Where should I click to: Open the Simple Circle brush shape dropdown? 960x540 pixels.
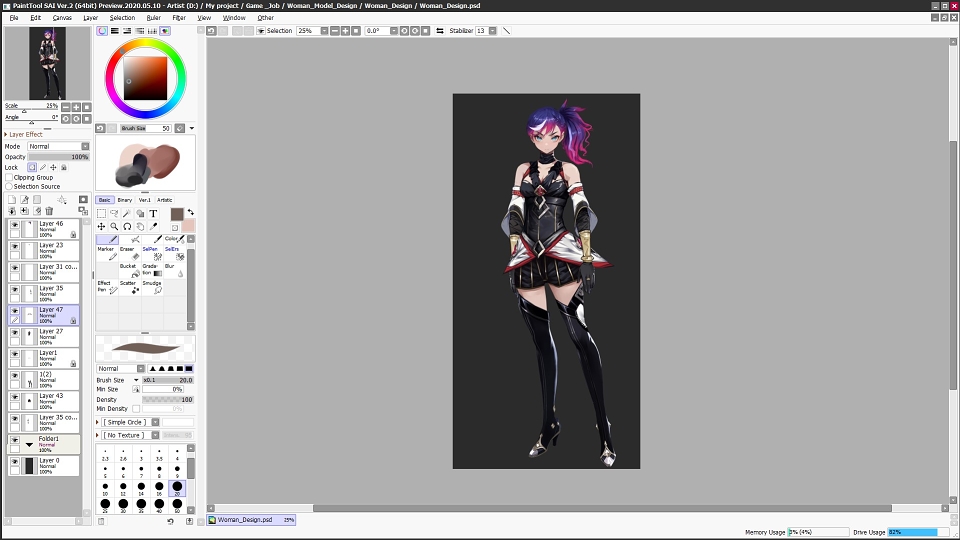pyautogui.click(x=130, y=422)
